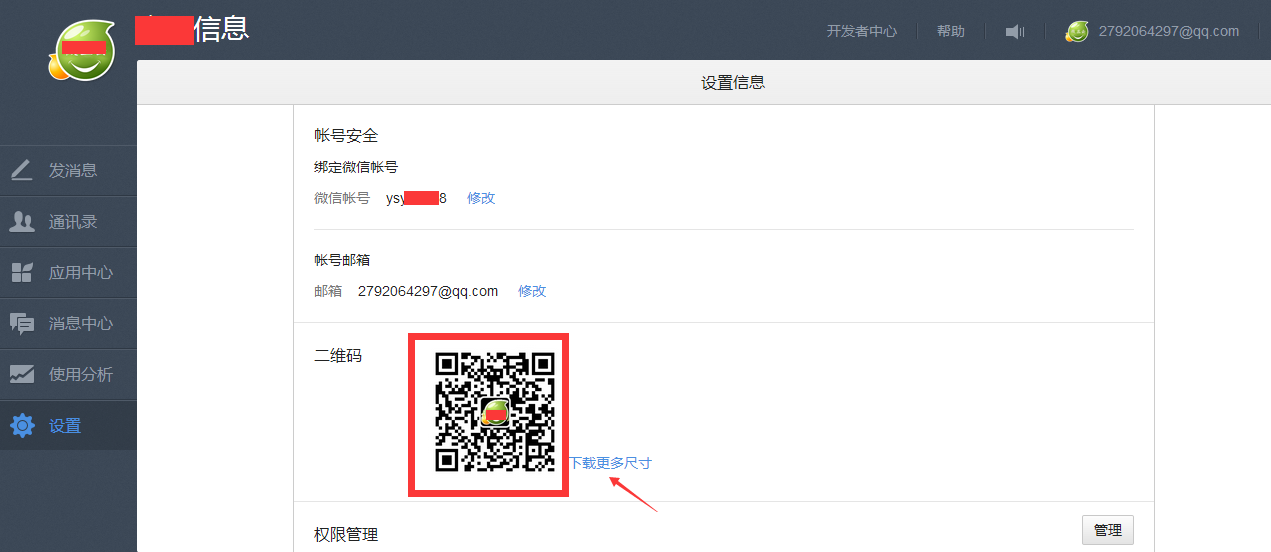The height and width of the screenshot is (552, 1271).
Task: Click the speaker announcement icon in header
Action: (1015, 32)
